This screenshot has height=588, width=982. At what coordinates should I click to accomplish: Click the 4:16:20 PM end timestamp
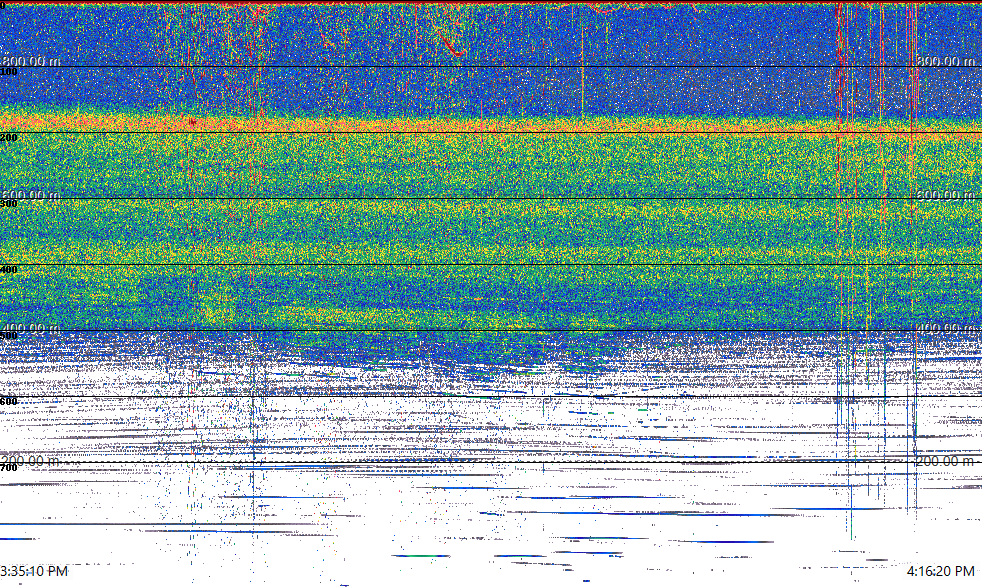click(941, 571)
